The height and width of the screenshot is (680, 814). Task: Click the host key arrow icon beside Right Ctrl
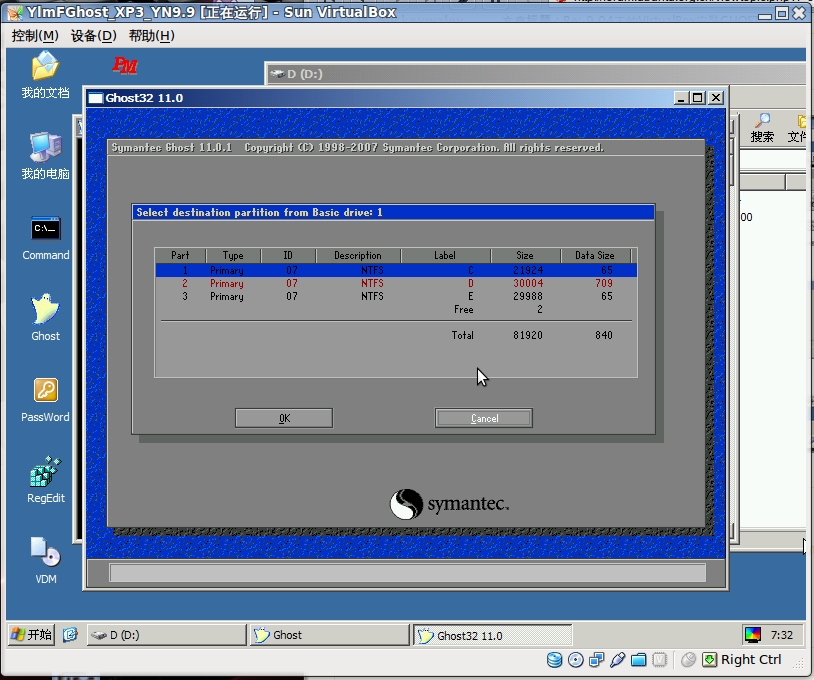[x=709, y=660]
